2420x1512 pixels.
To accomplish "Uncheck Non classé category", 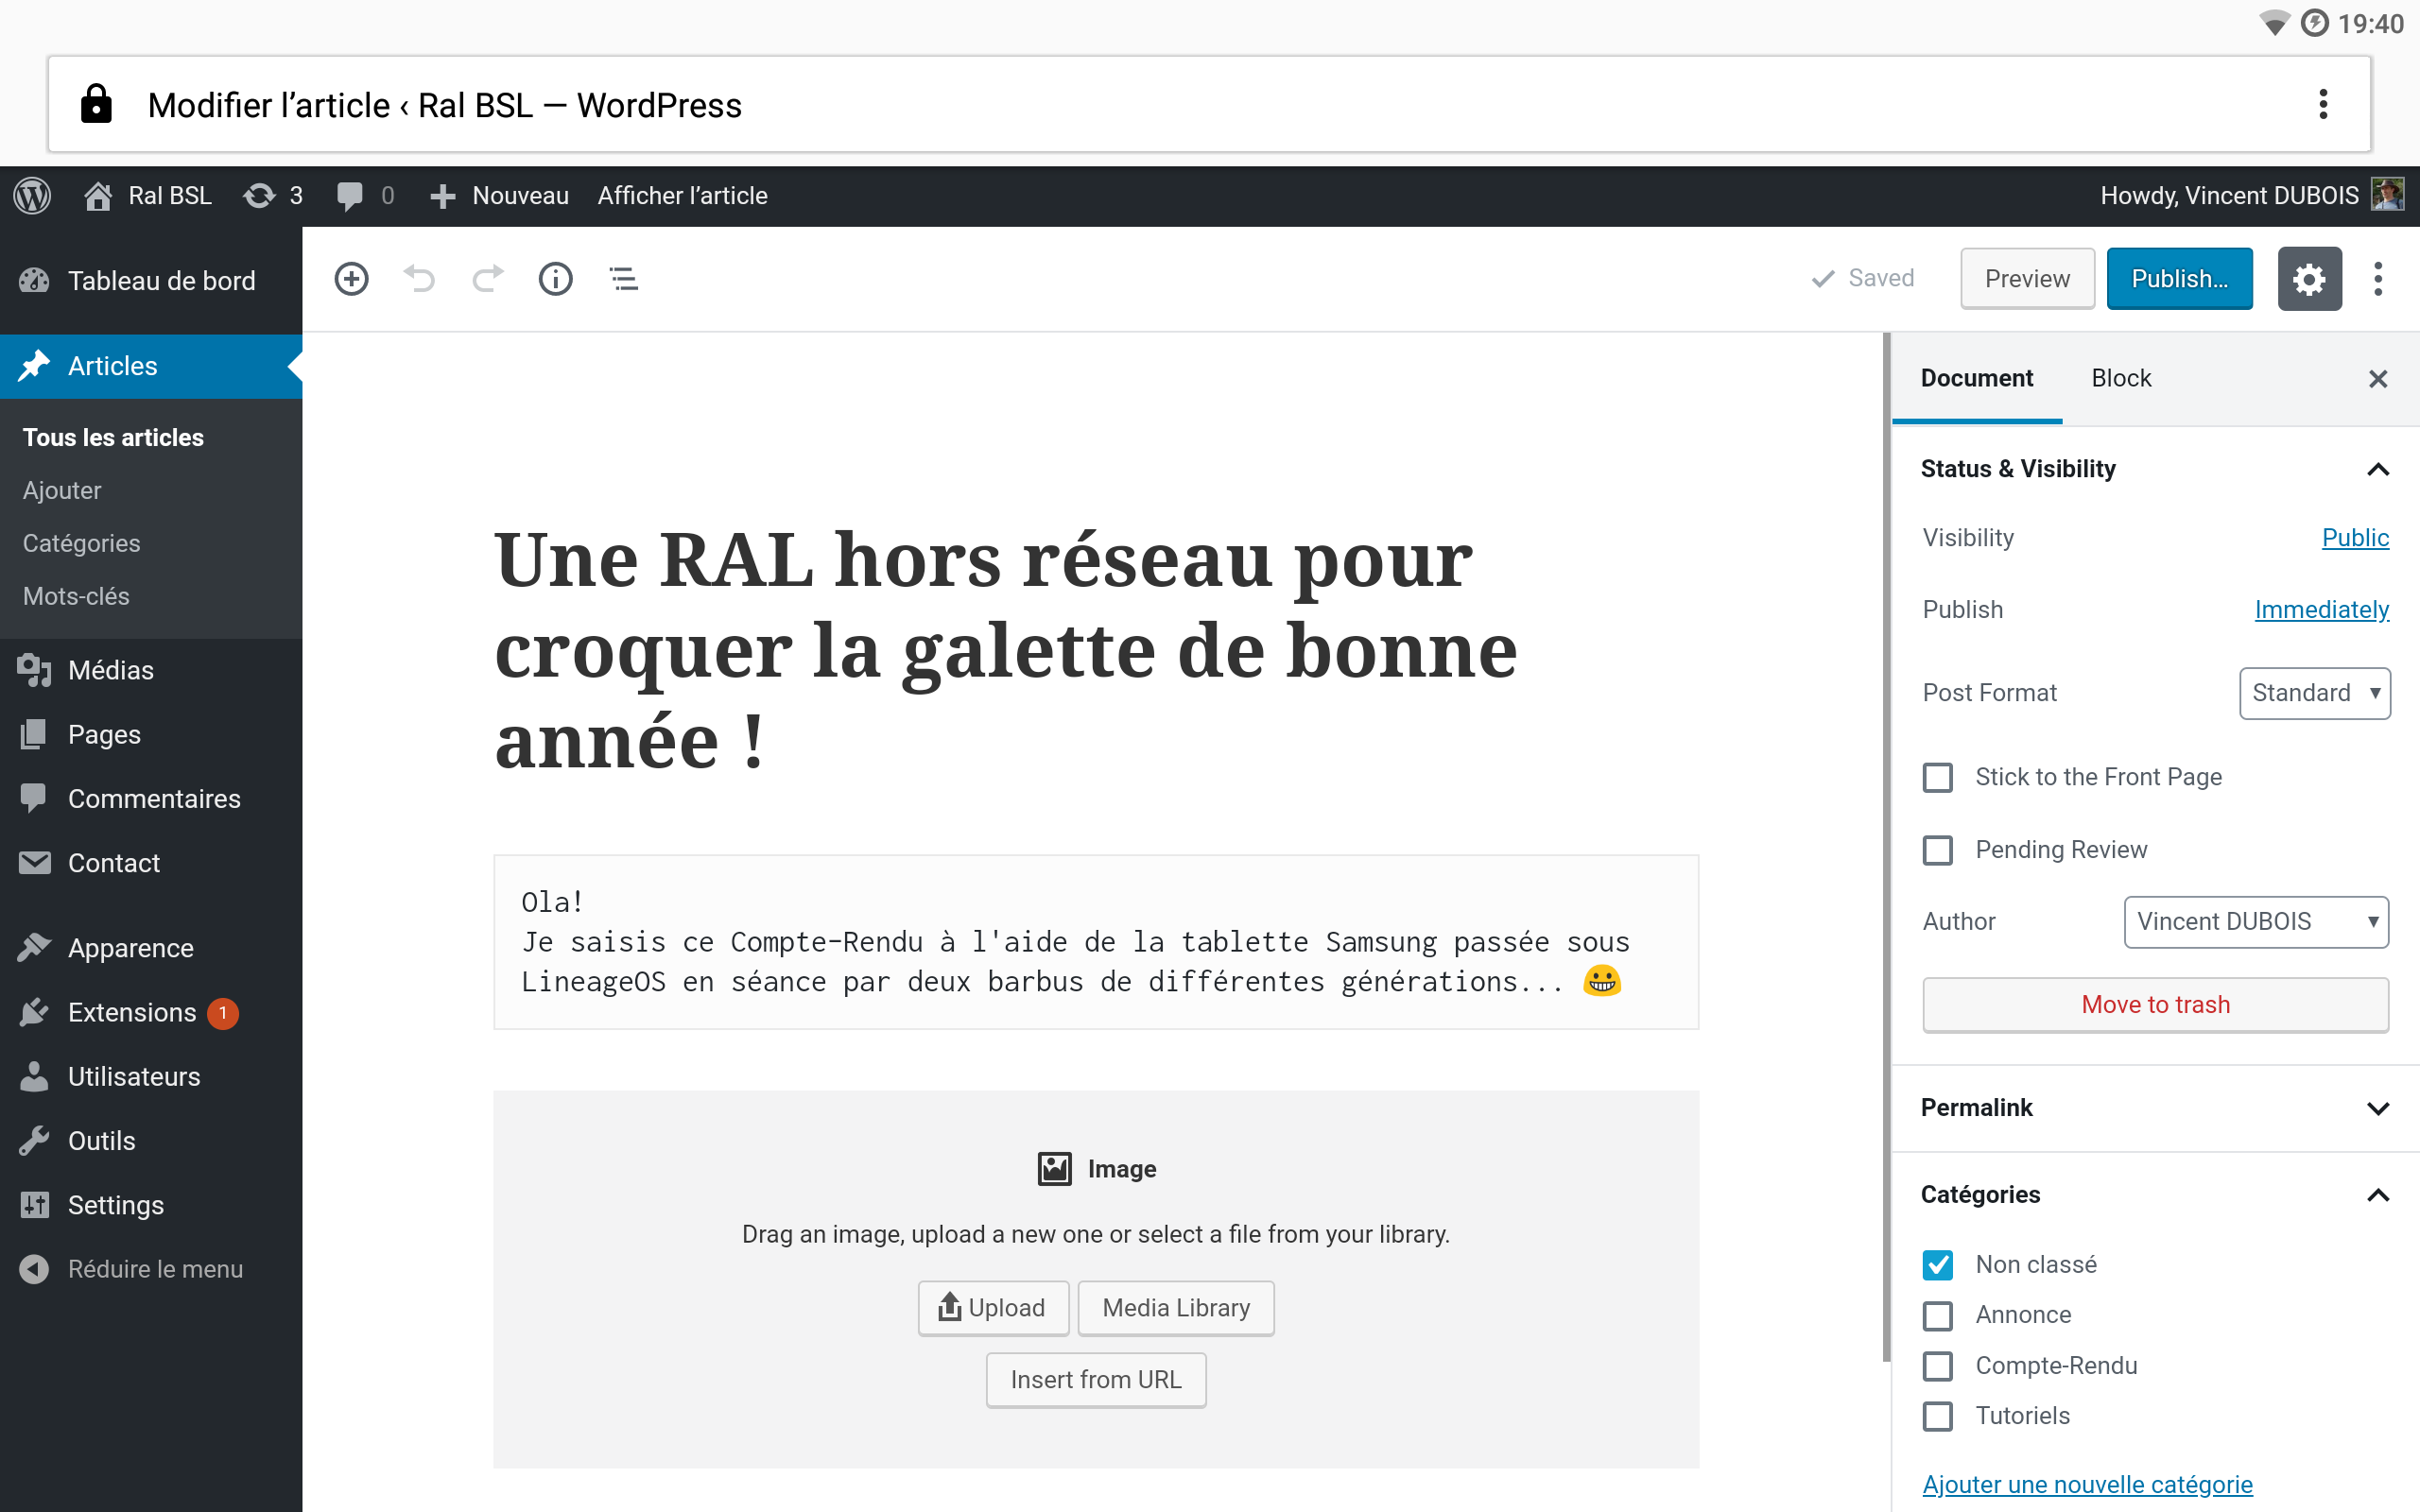I will (x=1938, y=1265).
